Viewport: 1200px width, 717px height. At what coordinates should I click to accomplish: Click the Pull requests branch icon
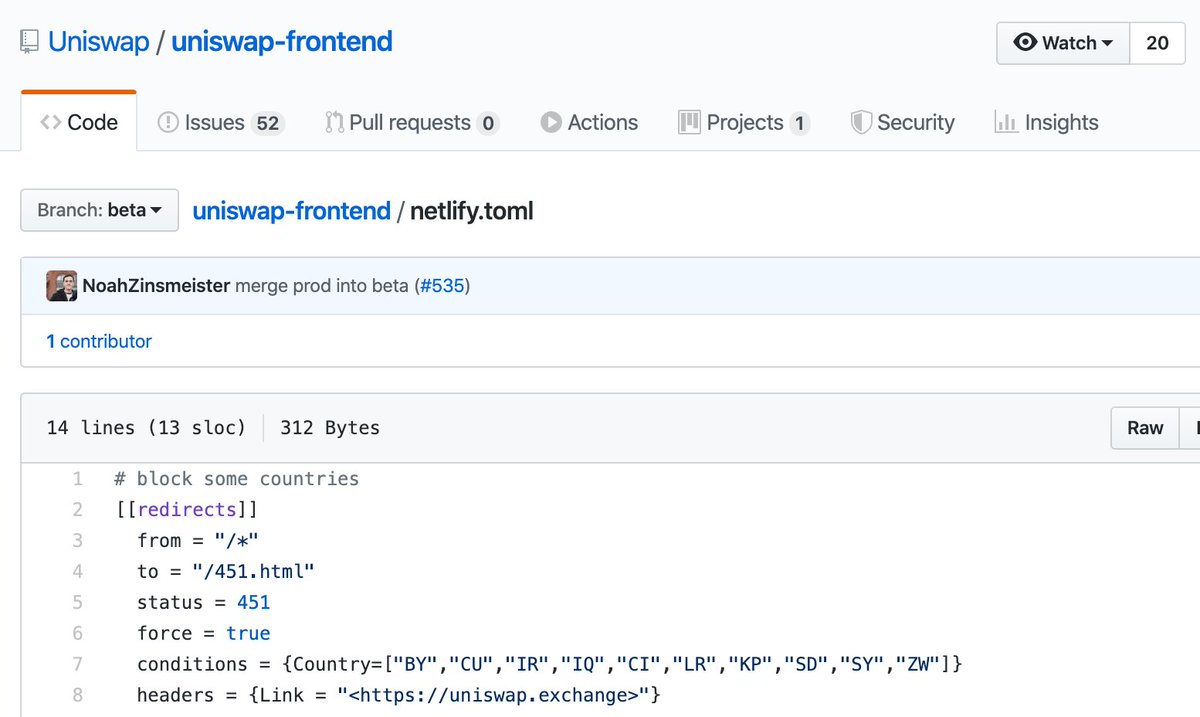tap(334, 122)
